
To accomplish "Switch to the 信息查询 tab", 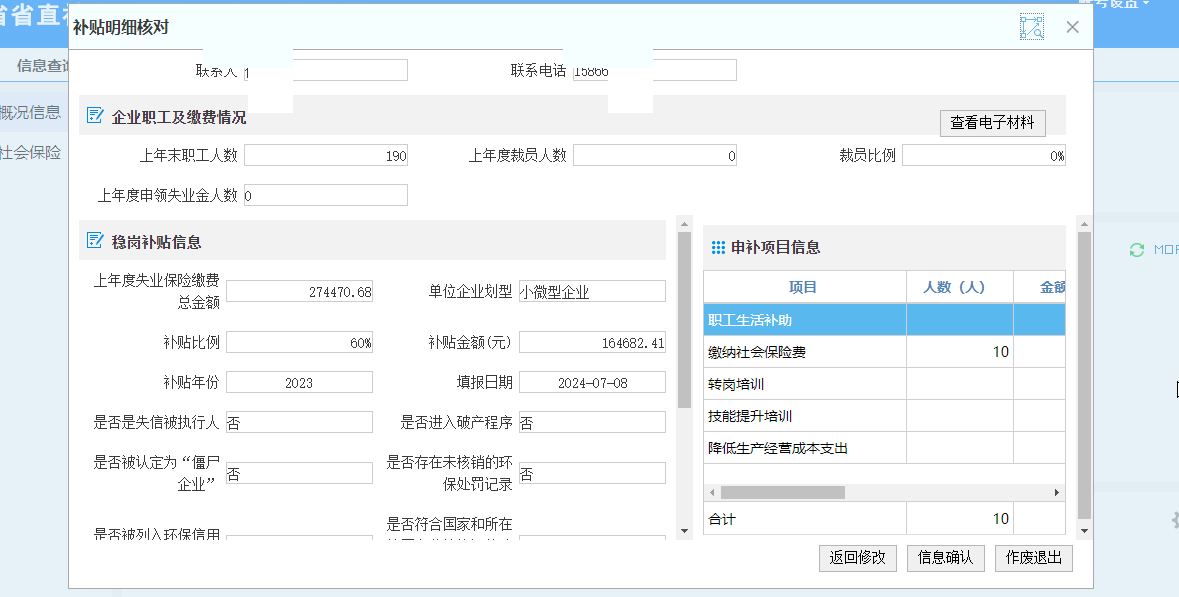I will (43, 66).
